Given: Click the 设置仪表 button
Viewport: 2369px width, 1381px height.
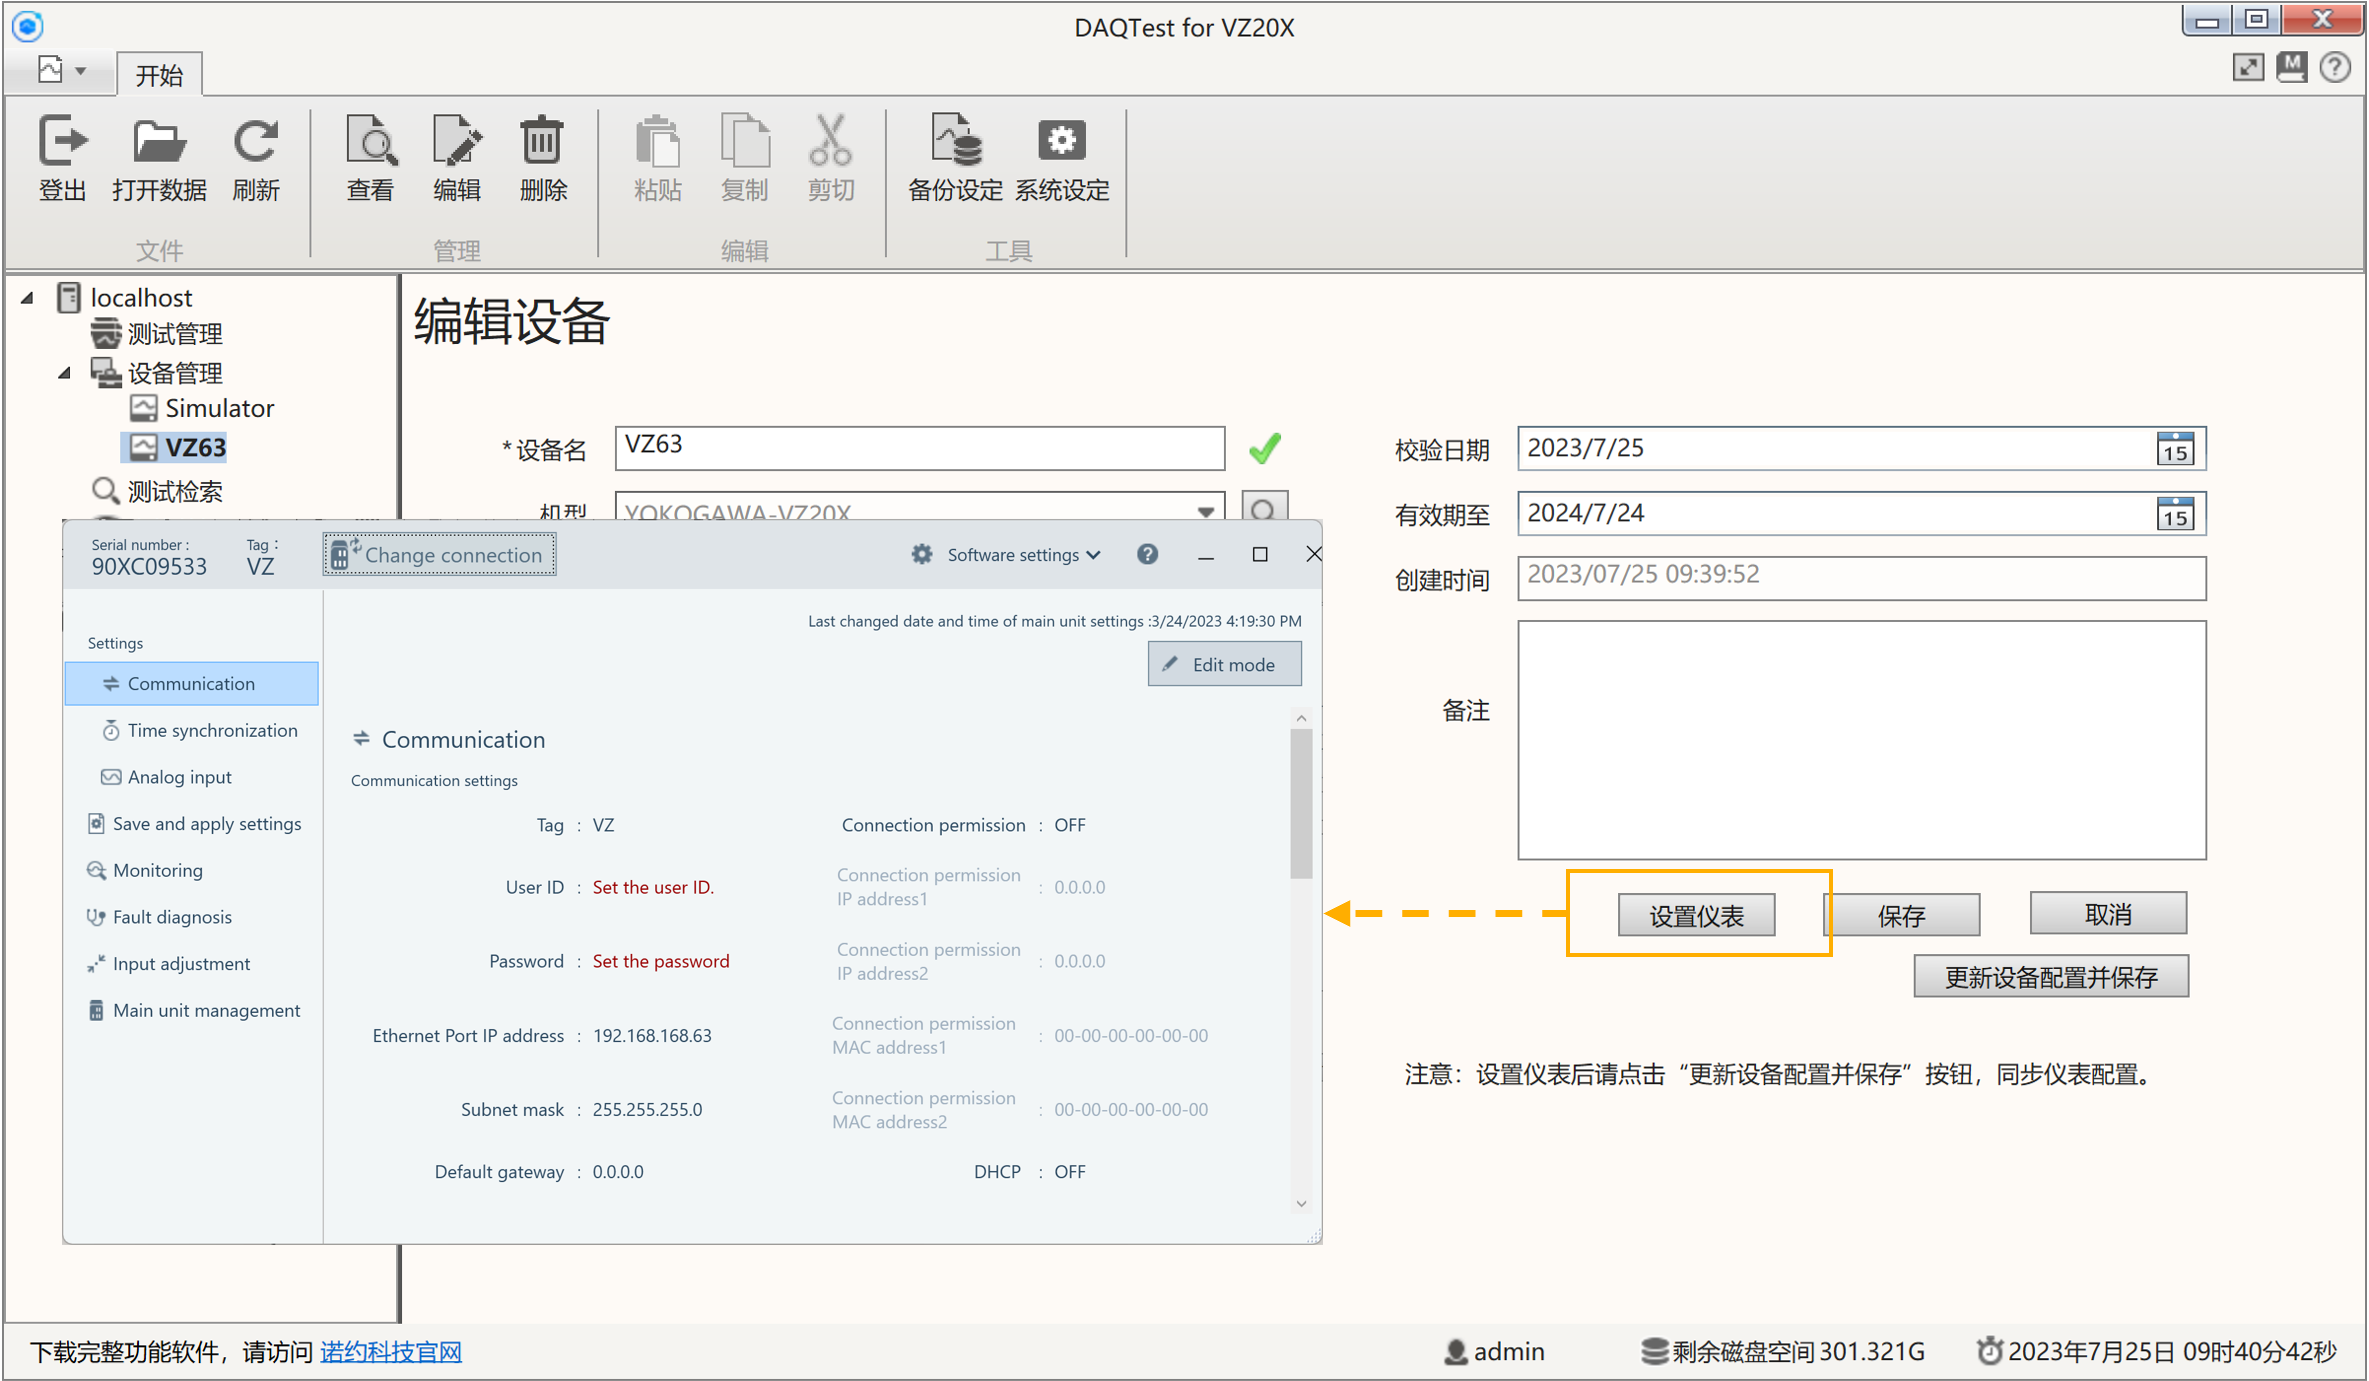Looking at the screenshot, I should pyautogui.click(x=1695, y=915).
